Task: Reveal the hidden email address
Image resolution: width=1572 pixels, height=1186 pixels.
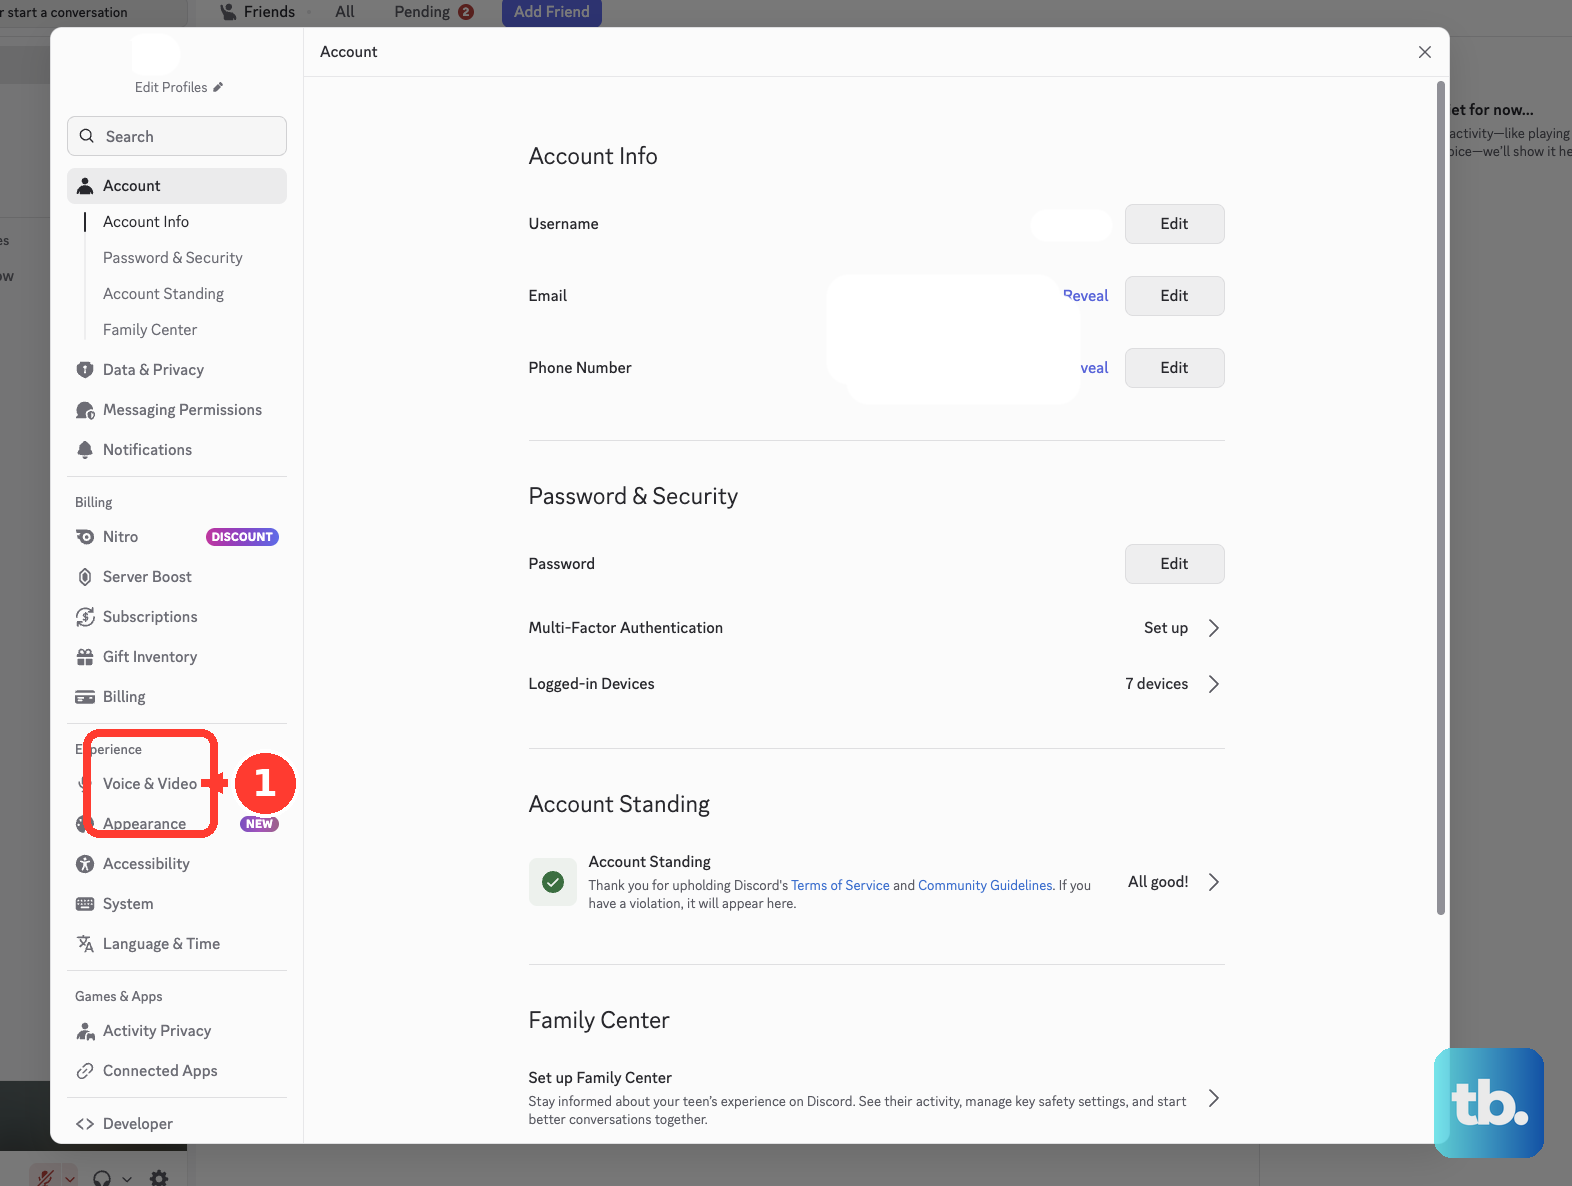Action: point(1086,296)
